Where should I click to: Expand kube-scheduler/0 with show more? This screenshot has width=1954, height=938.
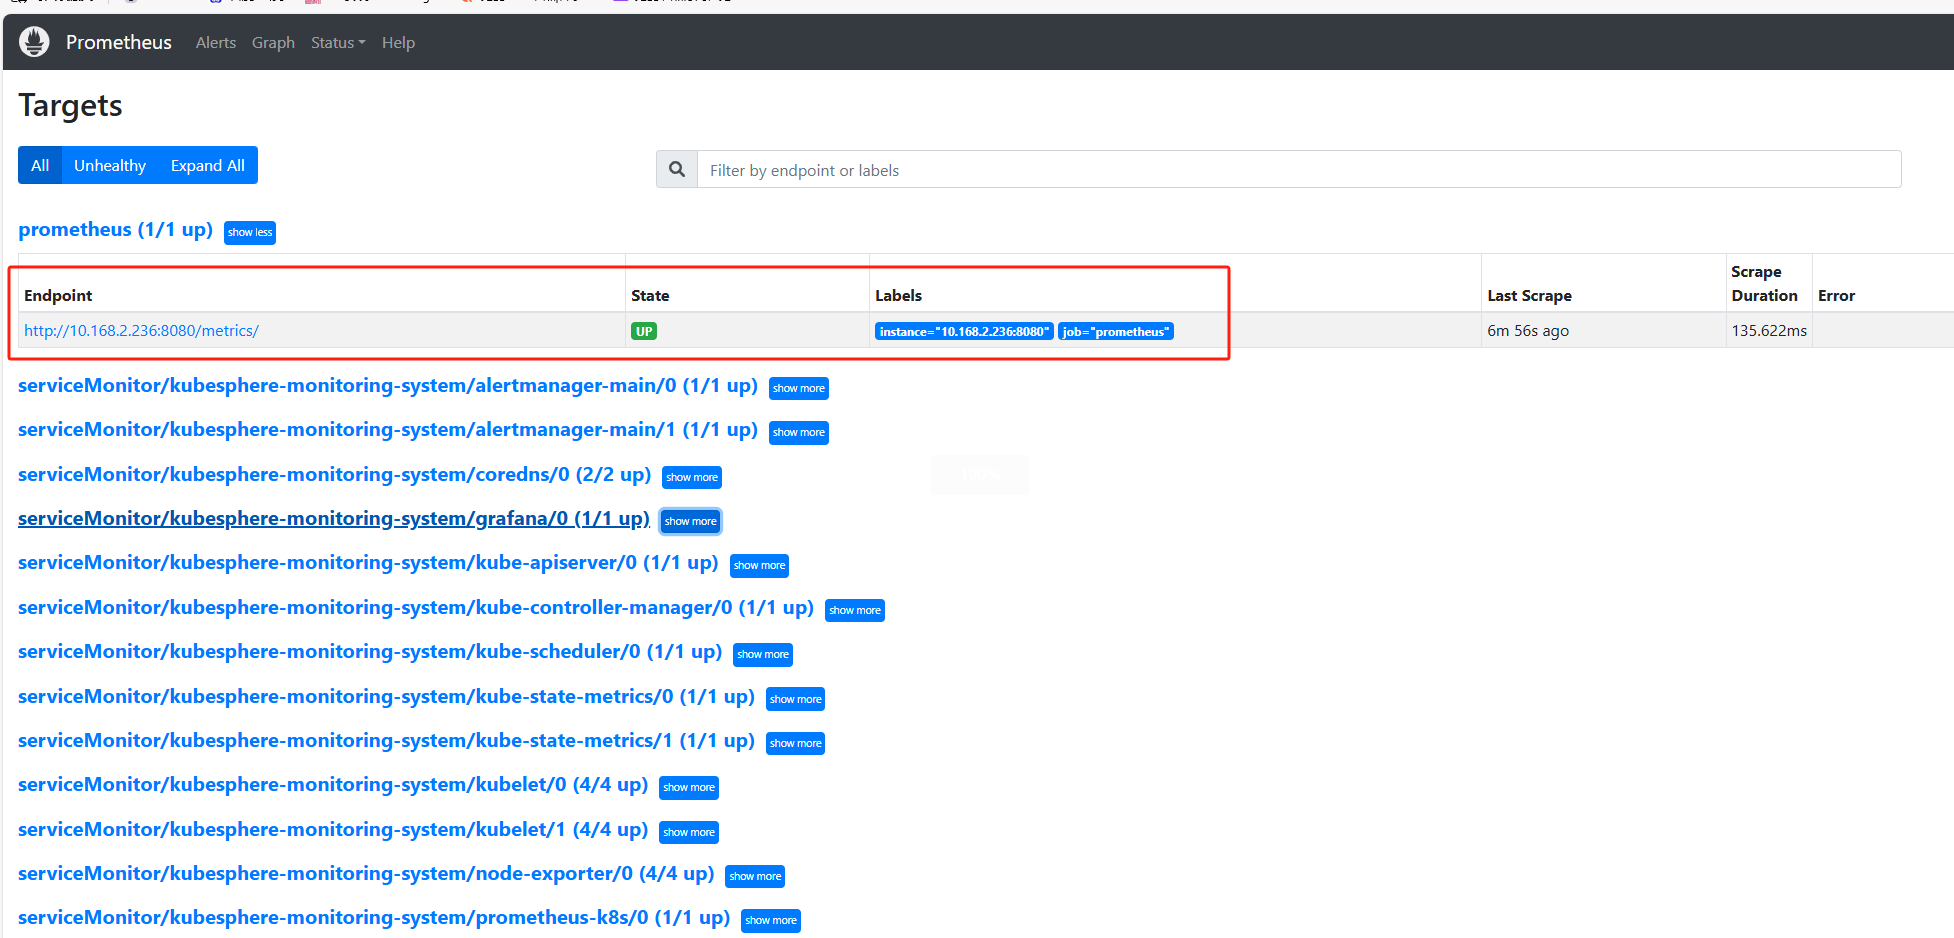tap(763, 654)
